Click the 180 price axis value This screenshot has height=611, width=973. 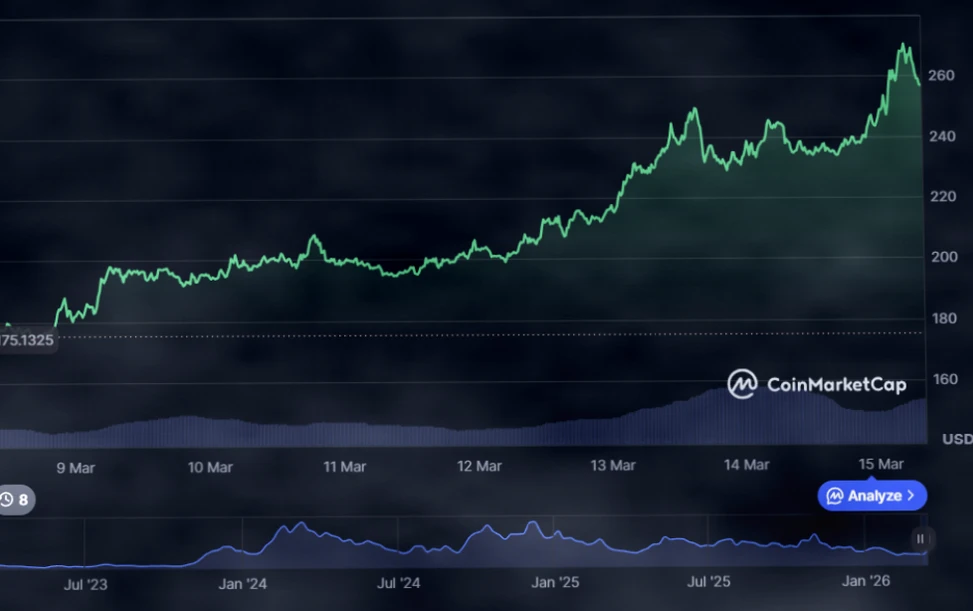(944, 318)
